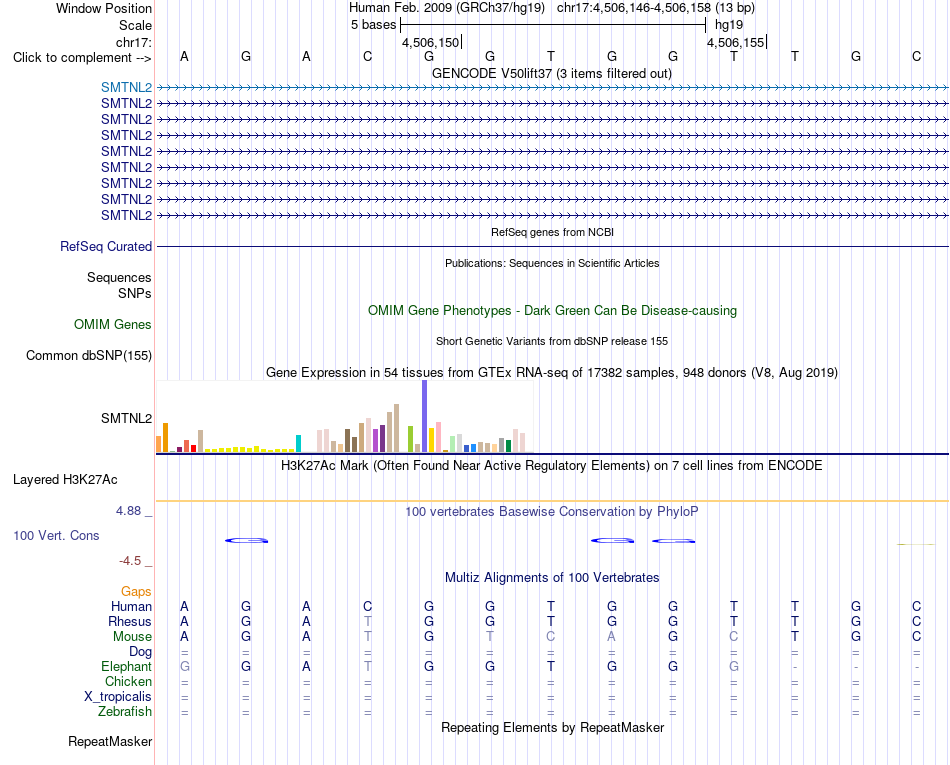Open the Layered H3K27Ac track label
950x765 pixels.
point(65,480)
